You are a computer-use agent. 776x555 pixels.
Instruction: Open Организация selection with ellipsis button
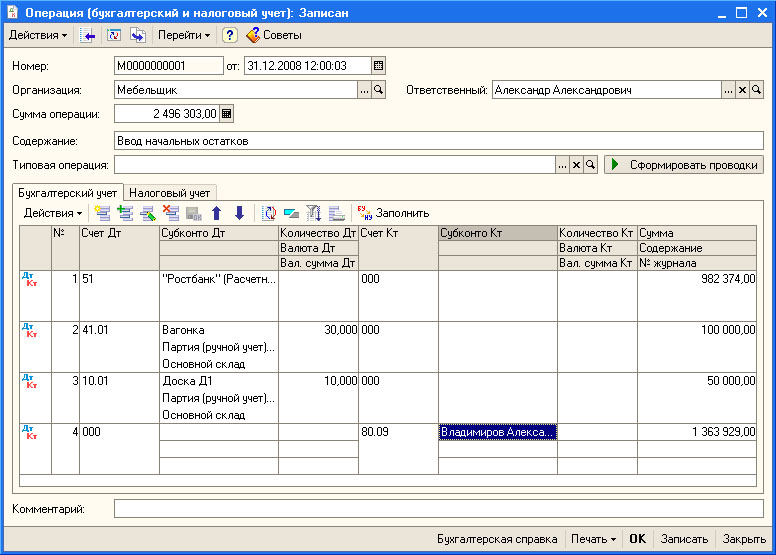364,90
